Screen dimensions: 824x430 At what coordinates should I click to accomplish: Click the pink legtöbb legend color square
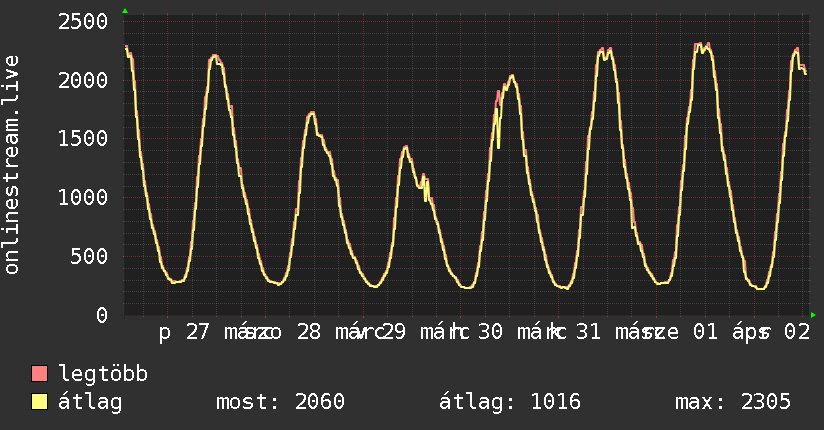pos(40,375)
